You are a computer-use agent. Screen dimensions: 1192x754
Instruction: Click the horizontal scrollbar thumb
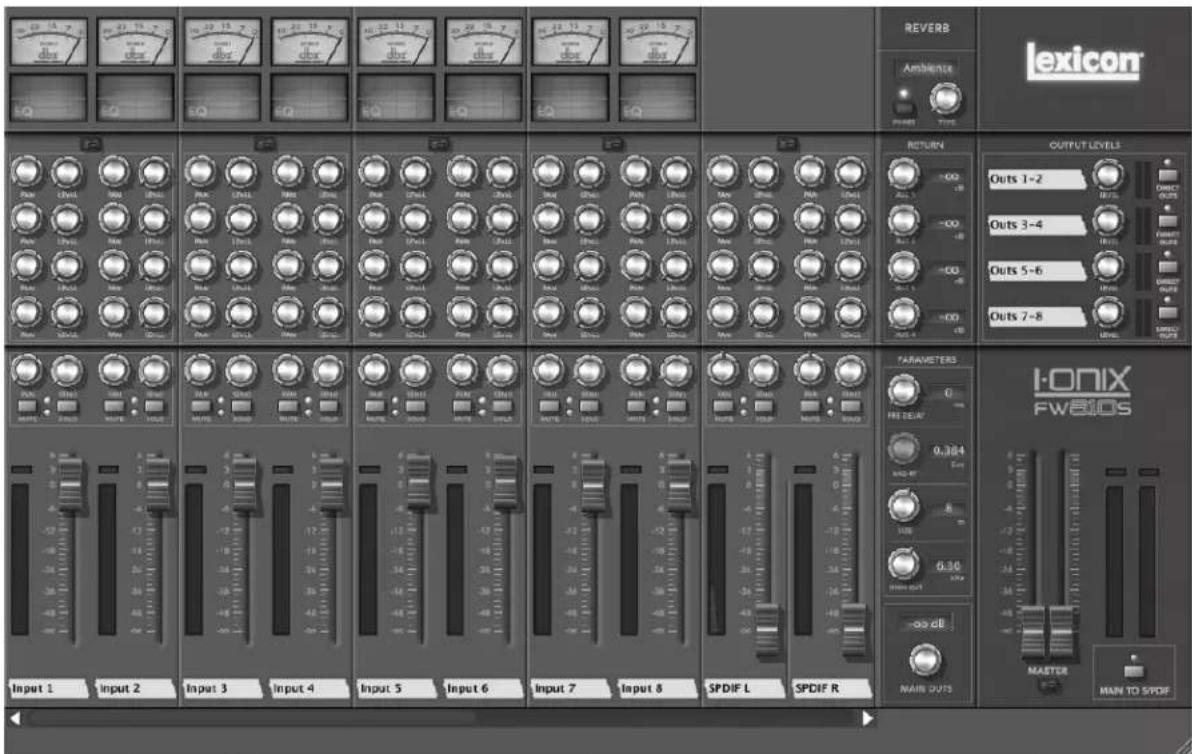(x=252, y=718)
